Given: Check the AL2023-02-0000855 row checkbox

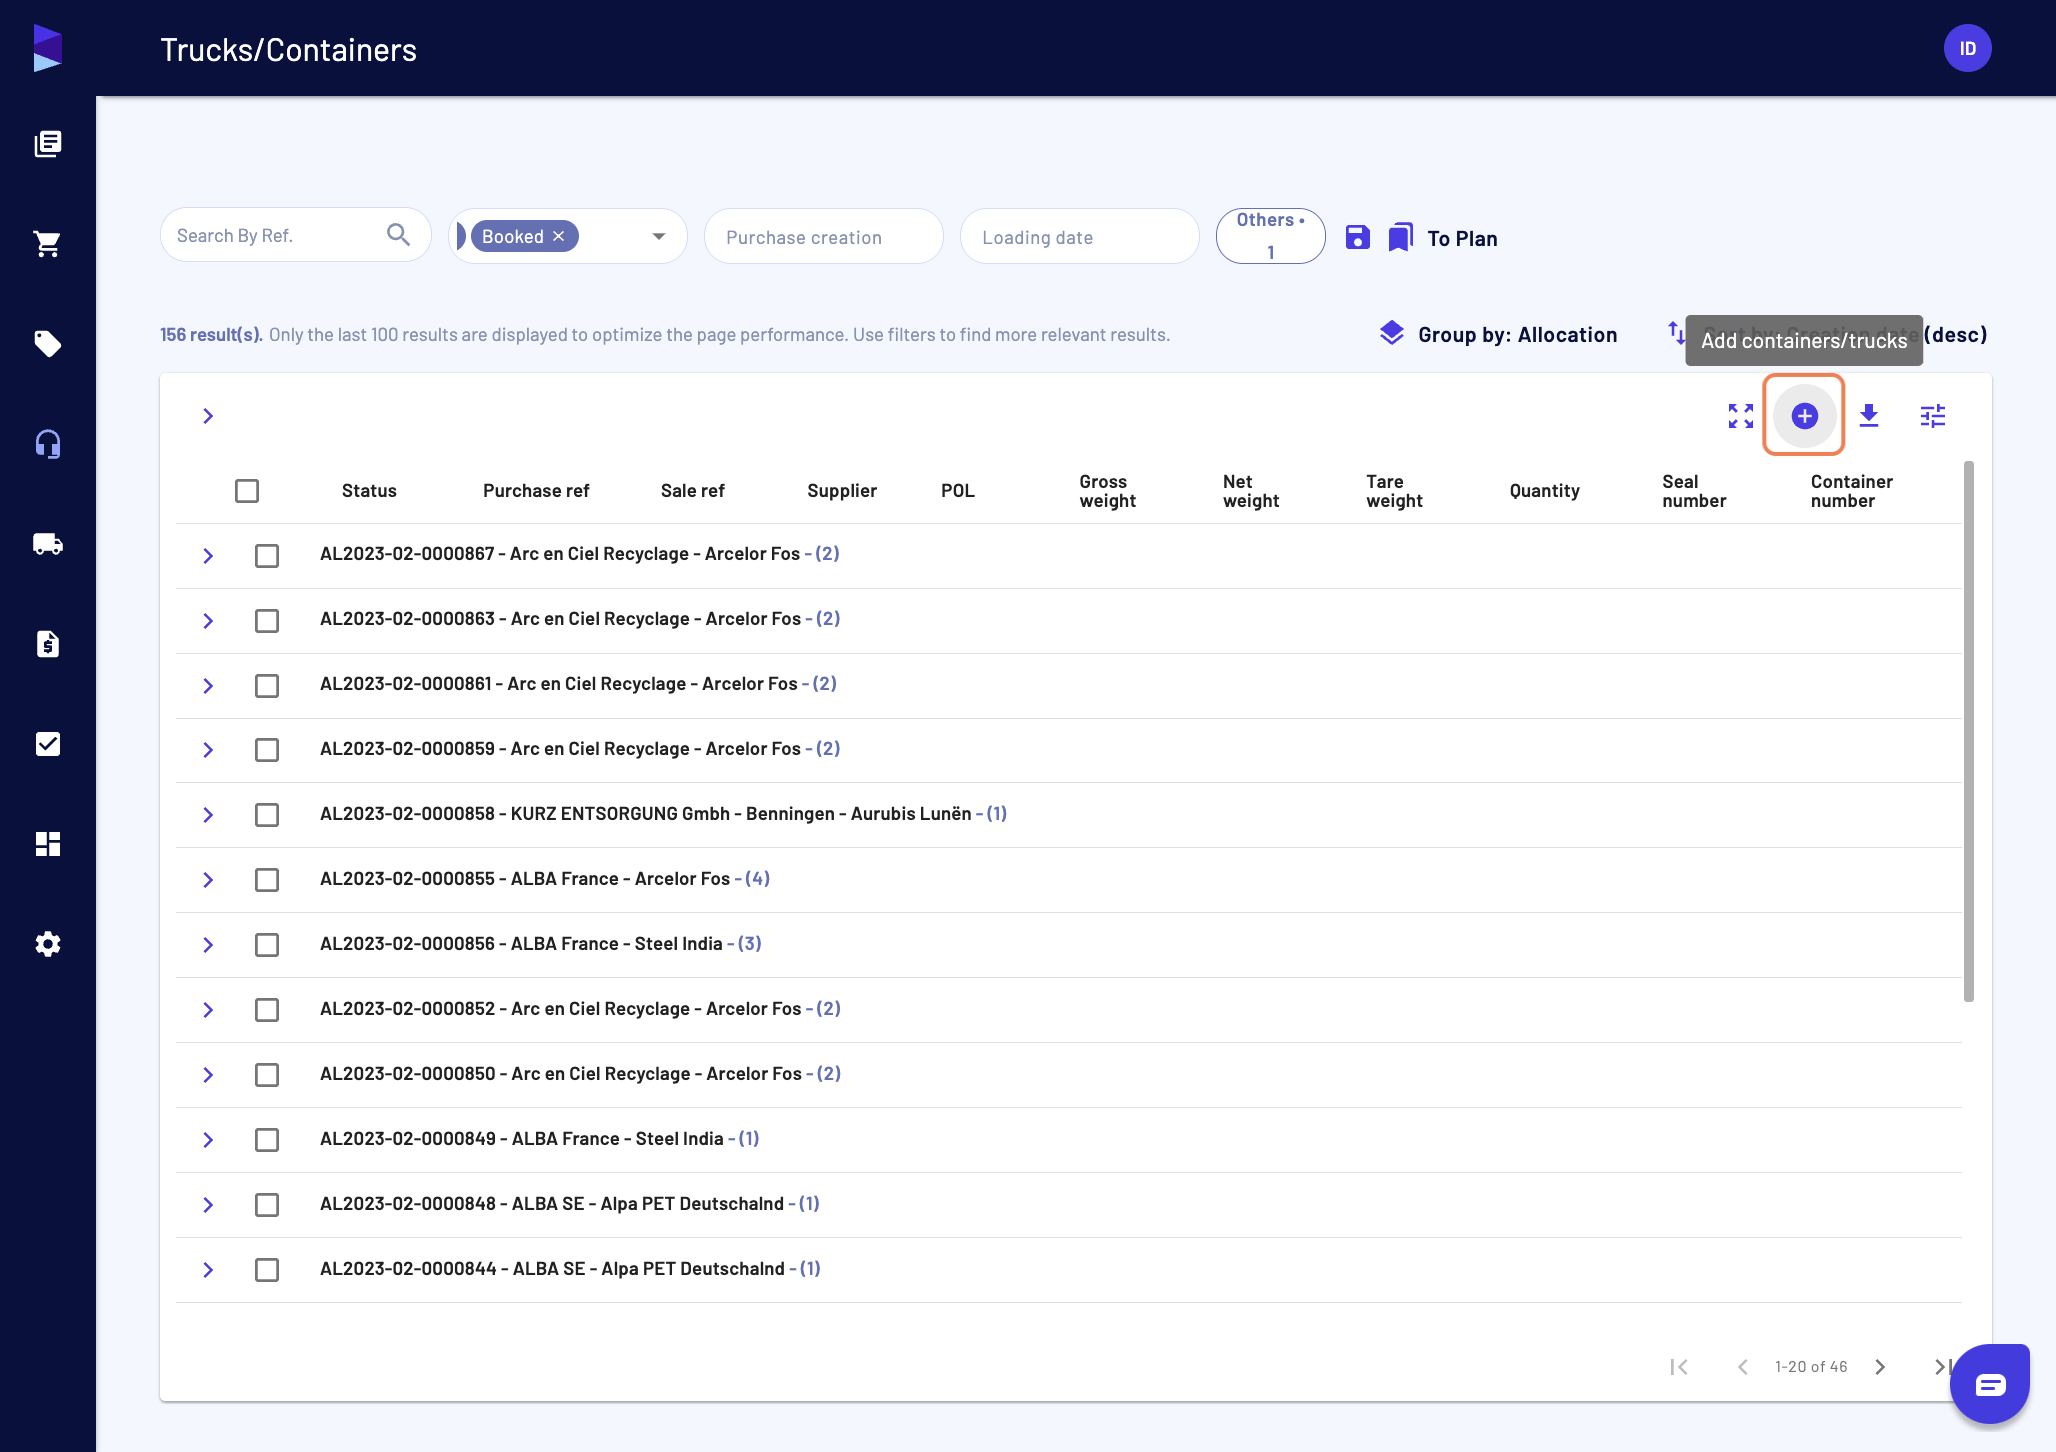Looking at the screenshot, I should (267, 880).
